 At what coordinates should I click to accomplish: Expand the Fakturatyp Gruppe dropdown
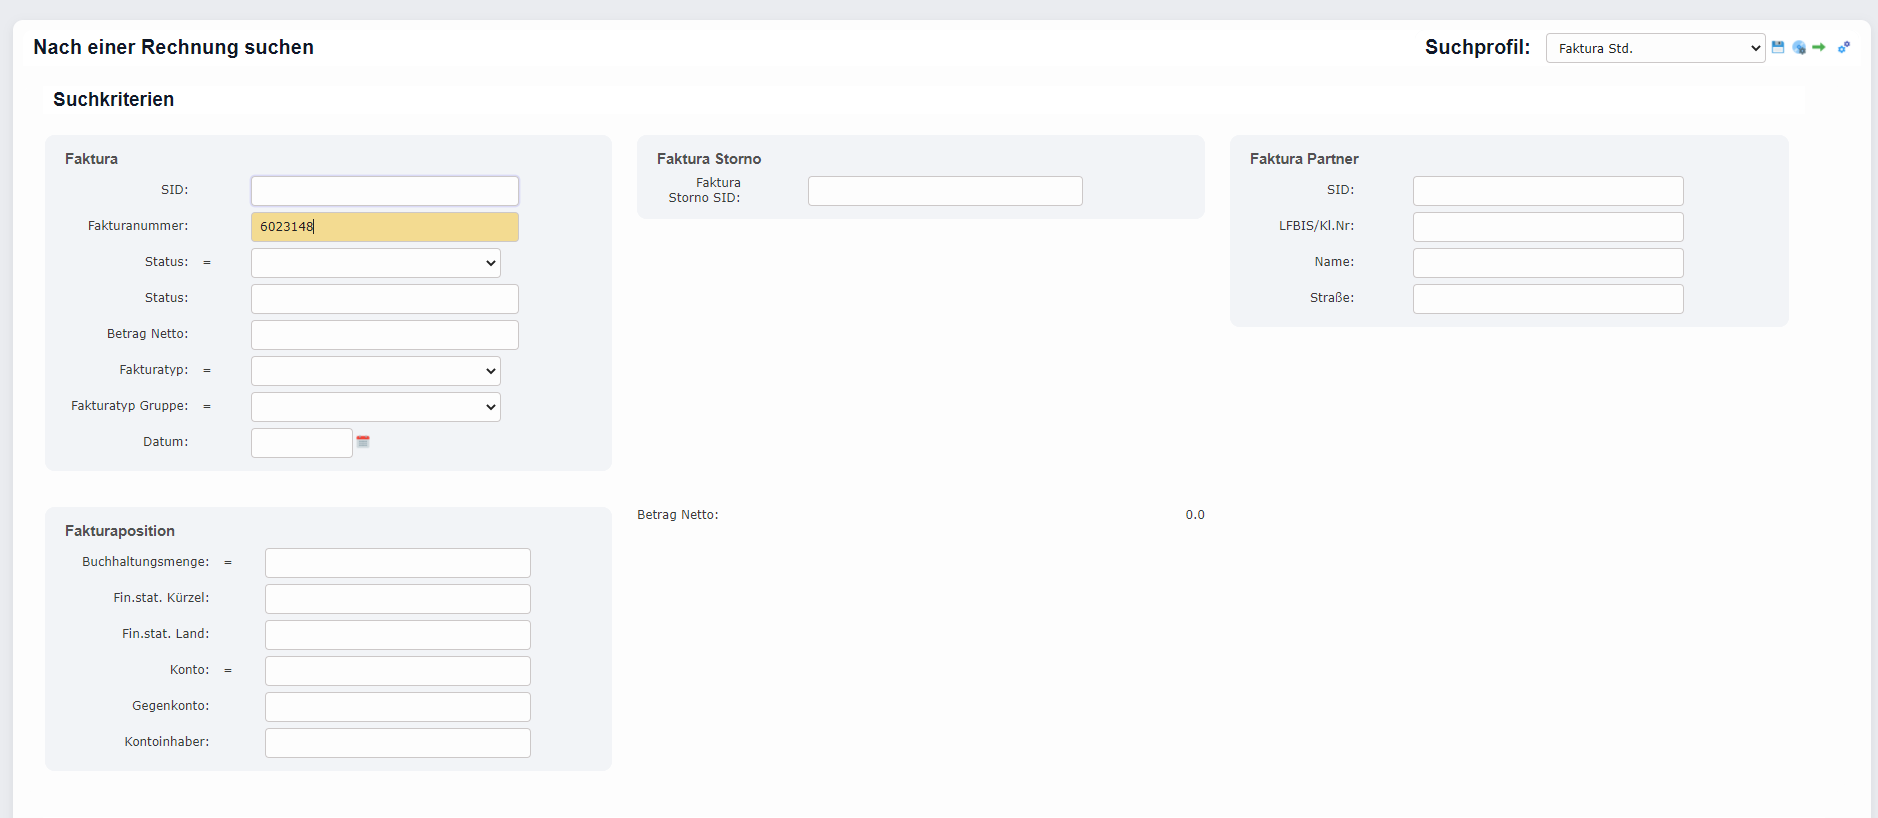tap(375, 407)
